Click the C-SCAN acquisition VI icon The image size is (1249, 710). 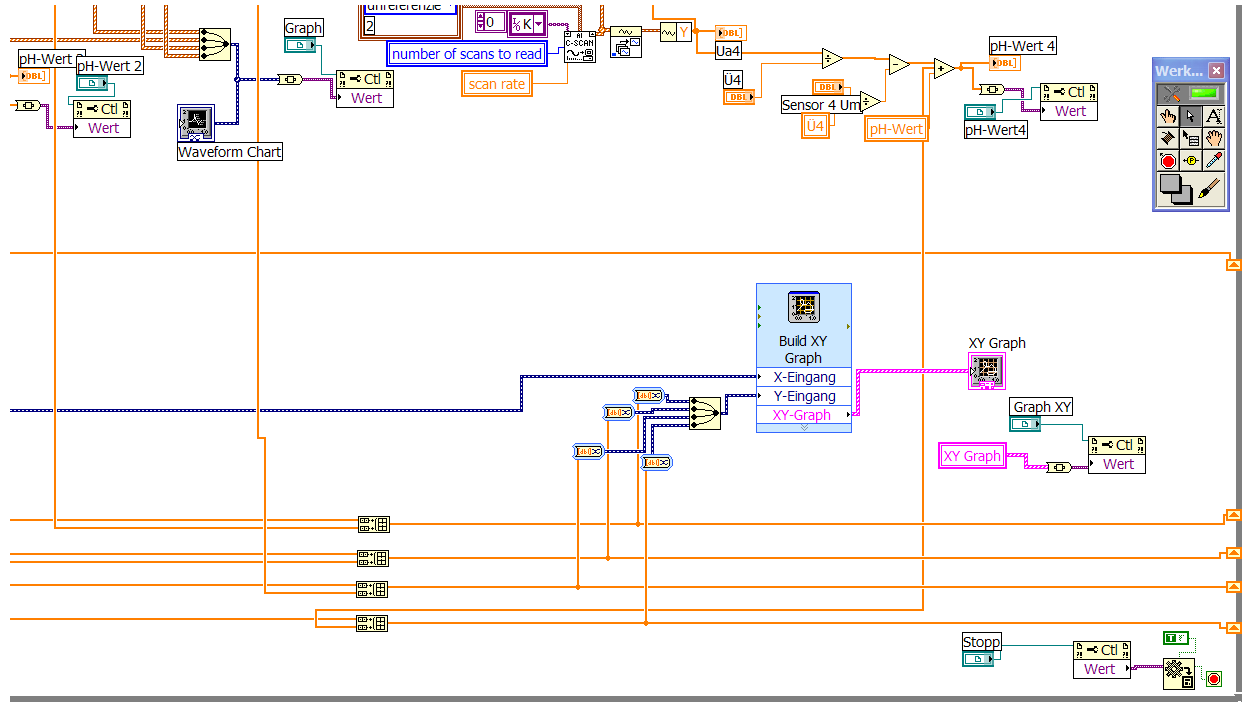point(579,47)
